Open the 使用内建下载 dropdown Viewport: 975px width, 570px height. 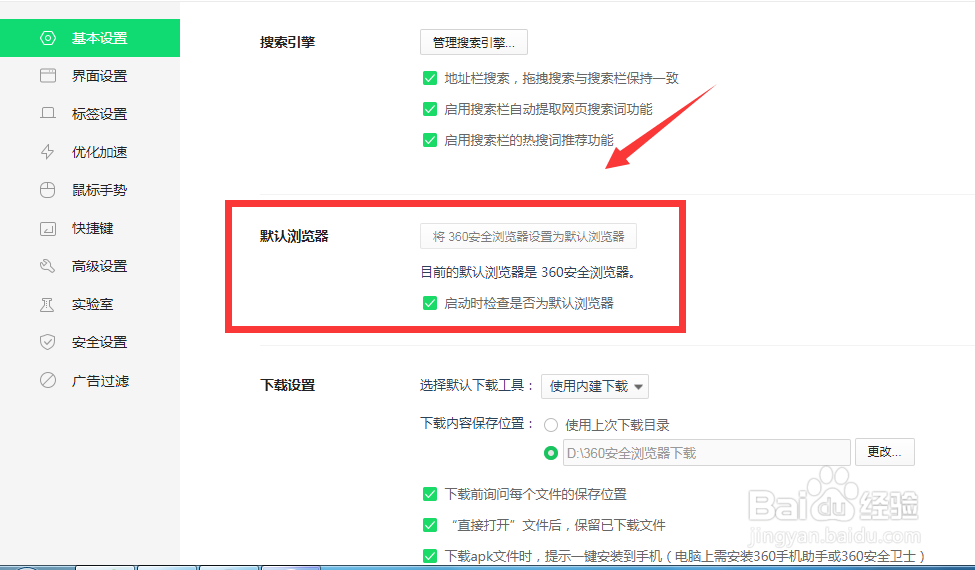click(595, 386)
